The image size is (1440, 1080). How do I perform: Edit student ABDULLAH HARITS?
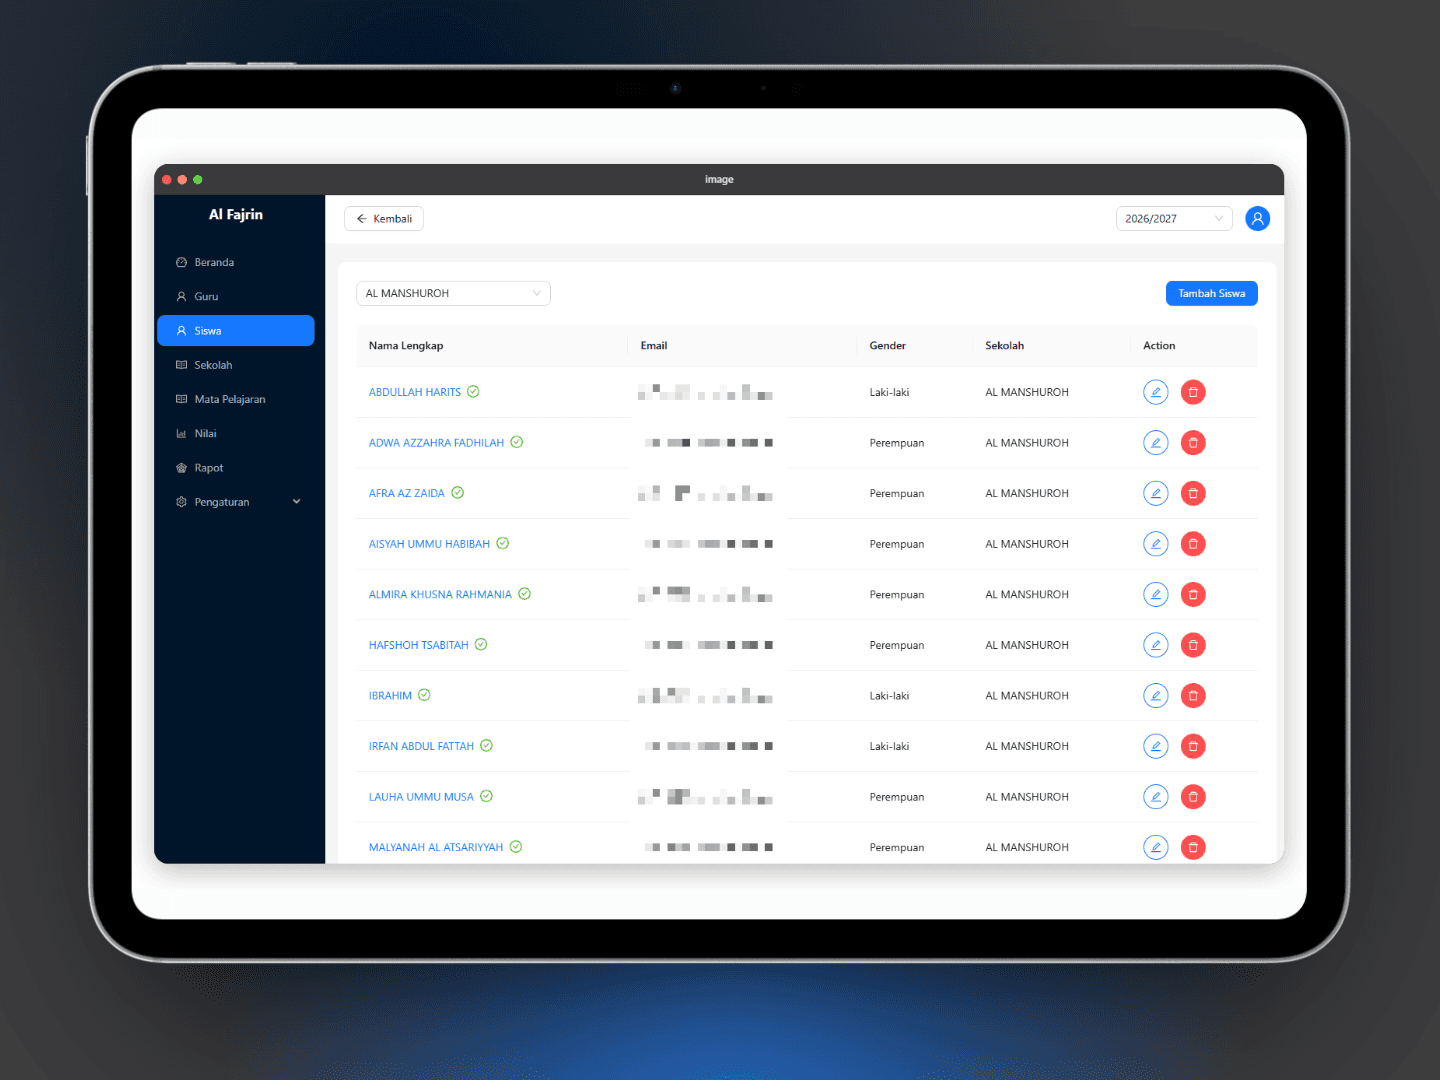pyautogui.click(x=1155, y=392)
